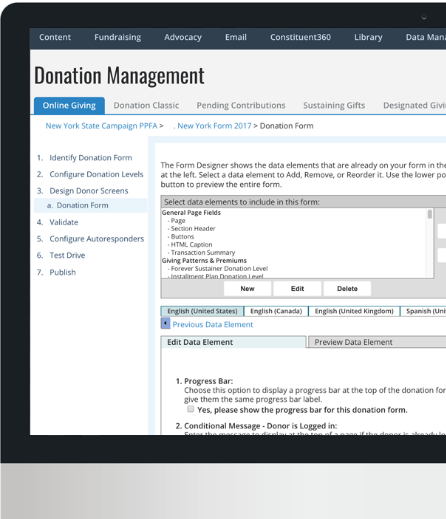Click the New button
The image size is (446, 519).
point(247,289)
